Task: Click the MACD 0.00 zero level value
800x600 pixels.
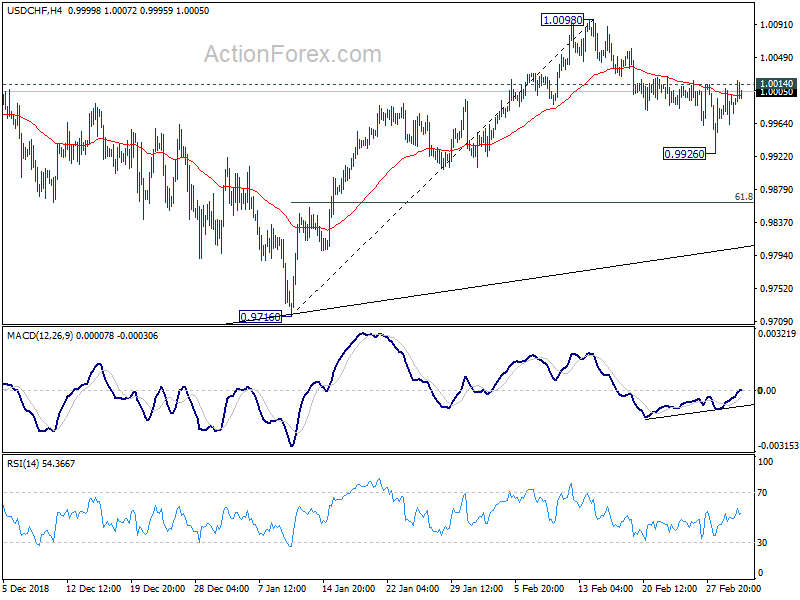Action: pyautogui.click(x=767, y=391)
